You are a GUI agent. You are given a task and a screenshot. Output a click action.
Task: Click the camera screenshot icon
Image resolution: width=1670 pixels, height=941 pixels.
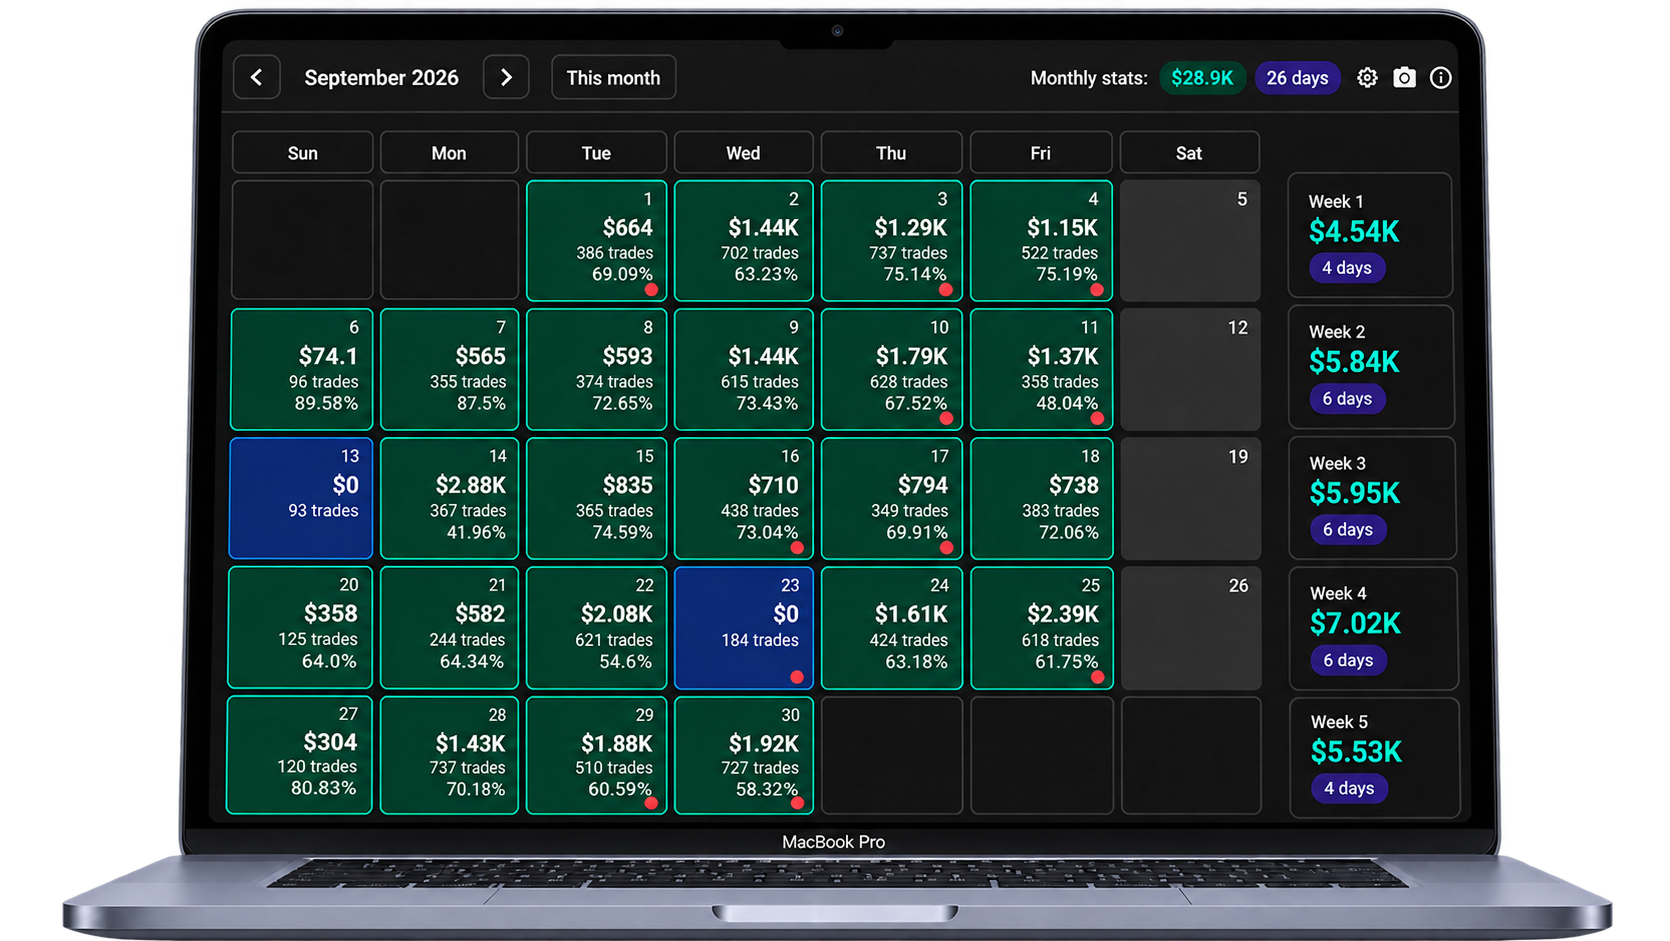[x=1404, y=77]
